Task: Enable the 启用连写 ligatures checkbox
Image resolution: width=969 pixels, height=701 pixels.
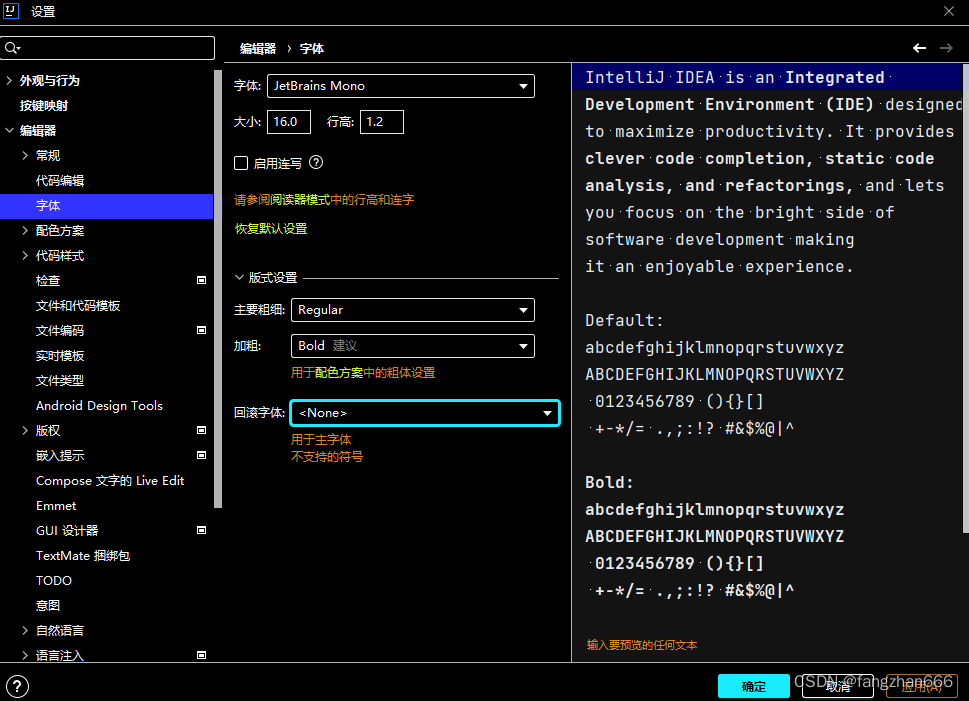Action: (241, 163)
